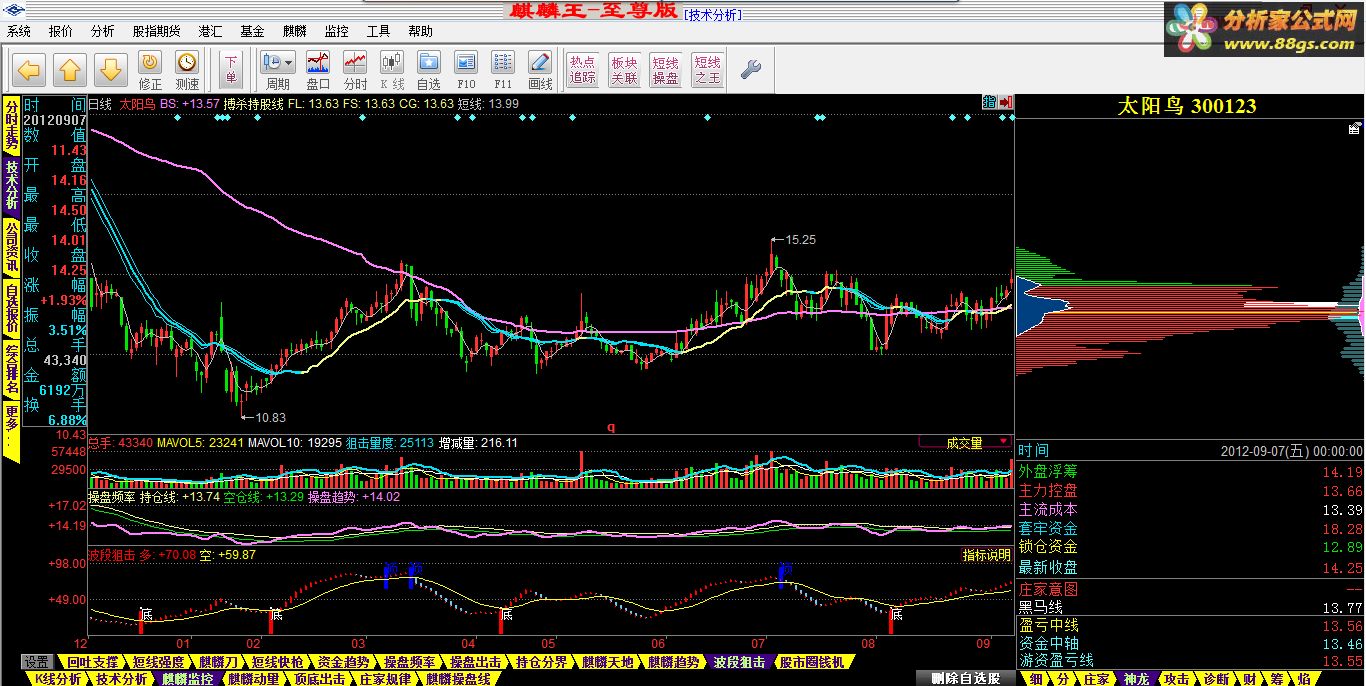Click the down arrow toolbar icon

110,70
